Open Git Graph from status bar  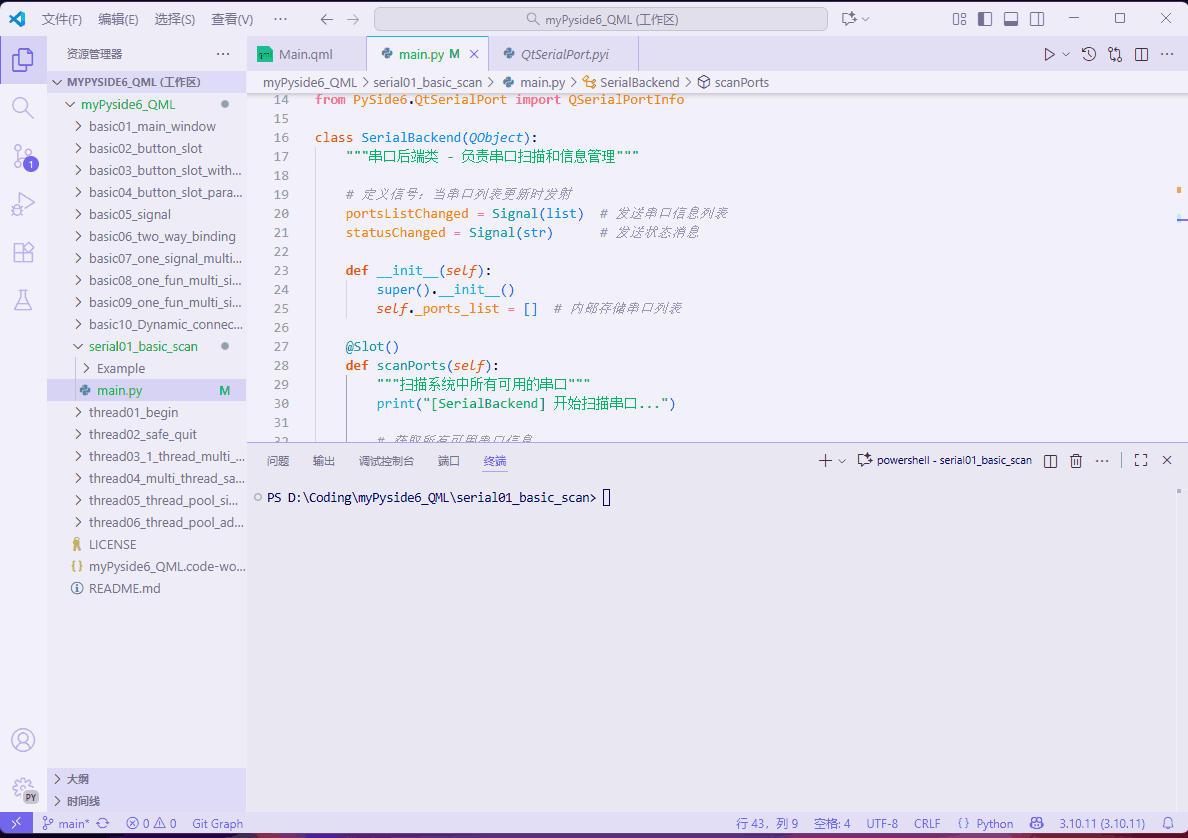point(217,824)
